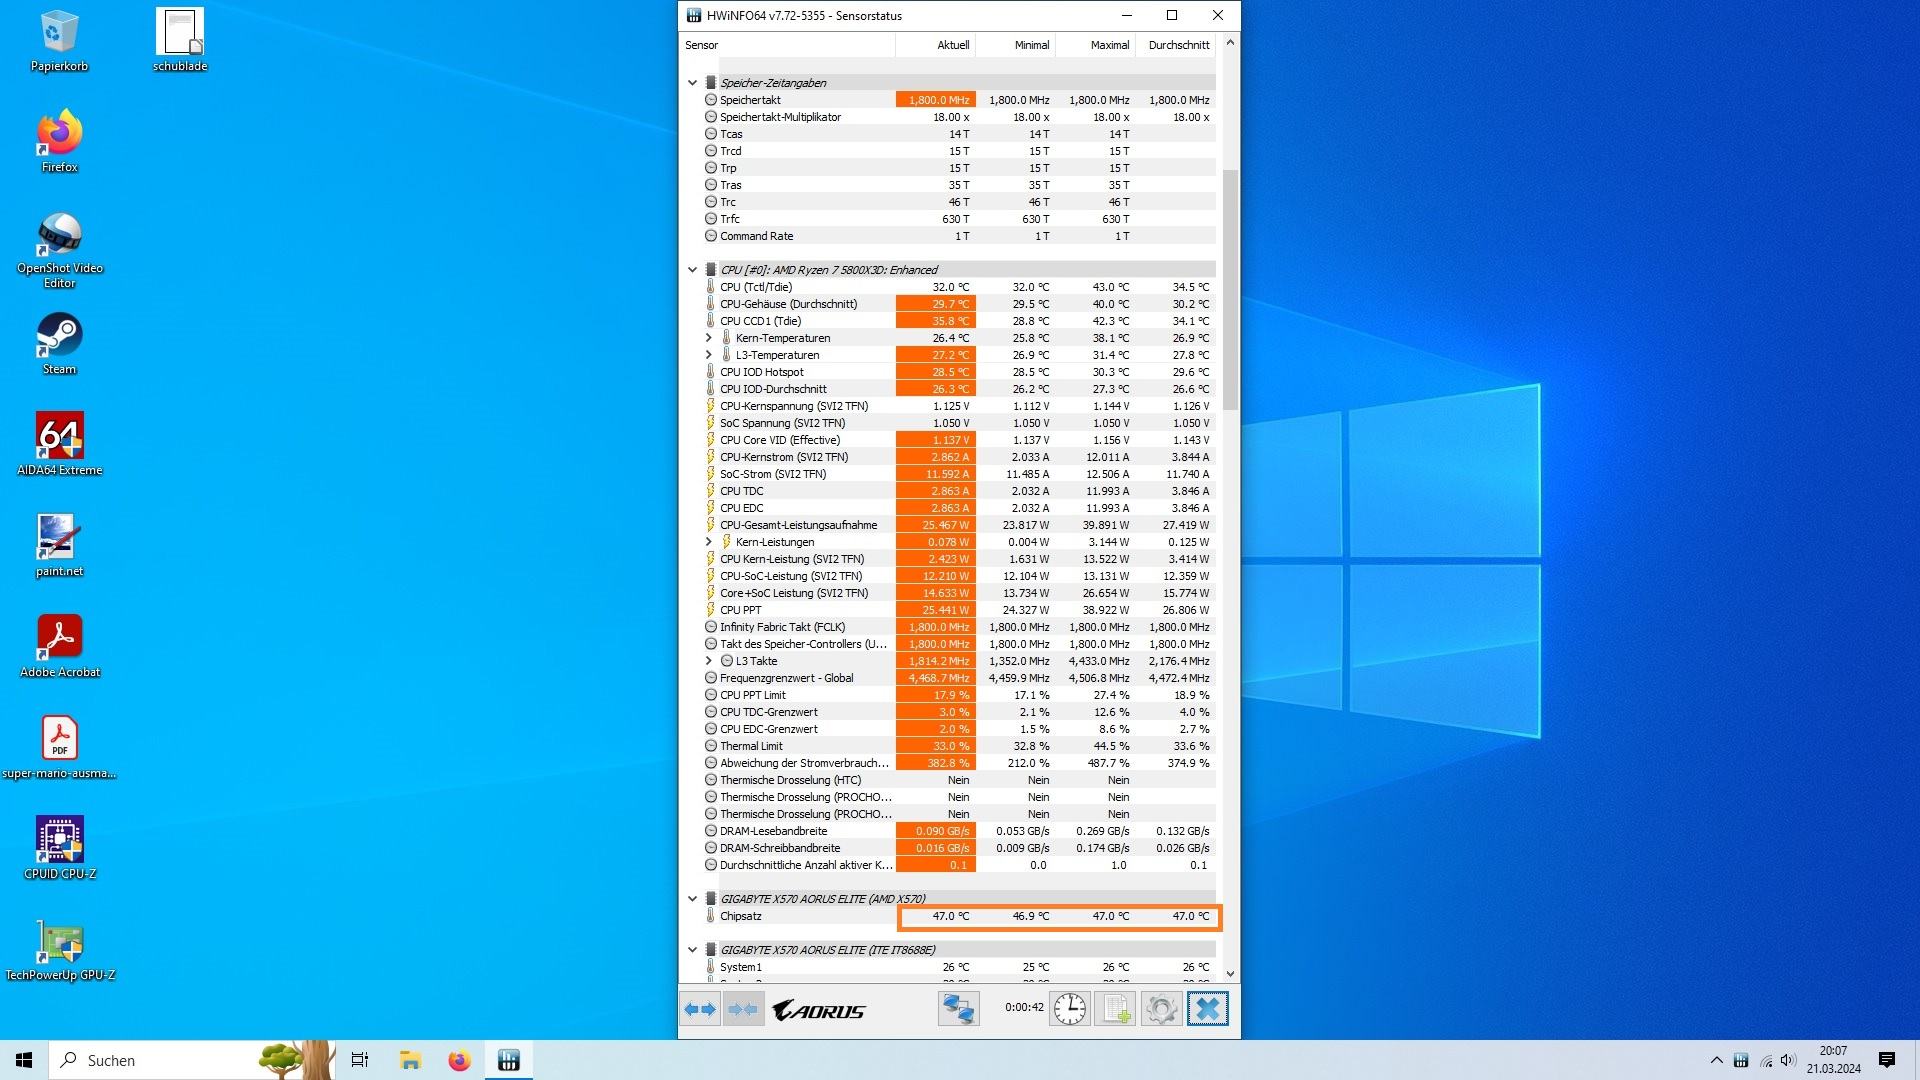Select the AIDA64 Extreme shortcut
The width and height of the screenshot is (1920, 1080).
[x=59, y=444]
